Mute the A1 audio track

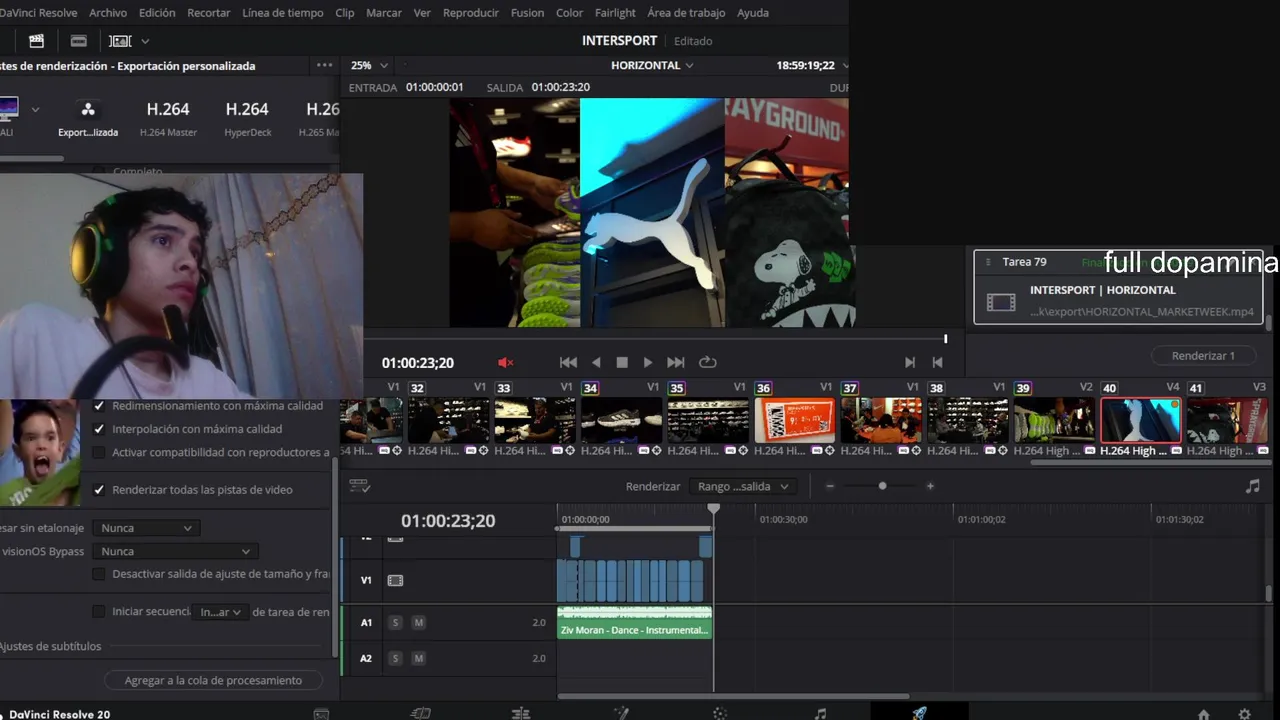point(418,622)
